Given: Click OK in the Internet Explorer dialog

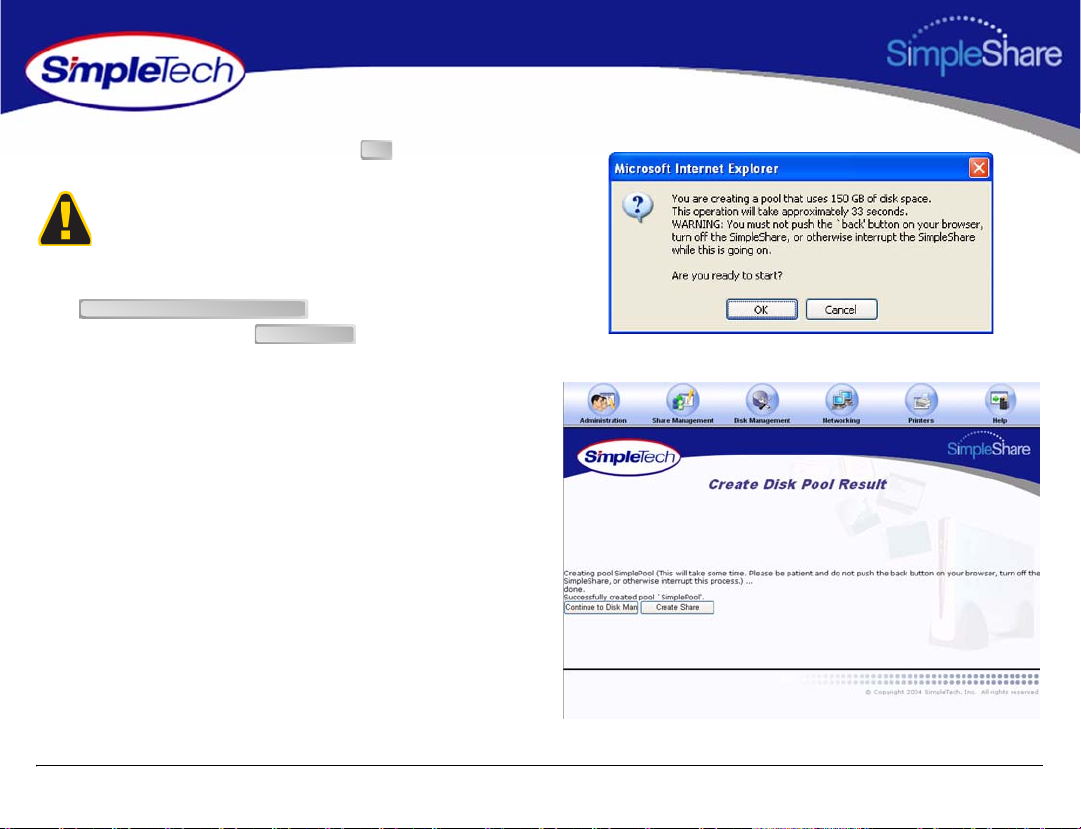Looking at the screenshot, I should 761,310.
